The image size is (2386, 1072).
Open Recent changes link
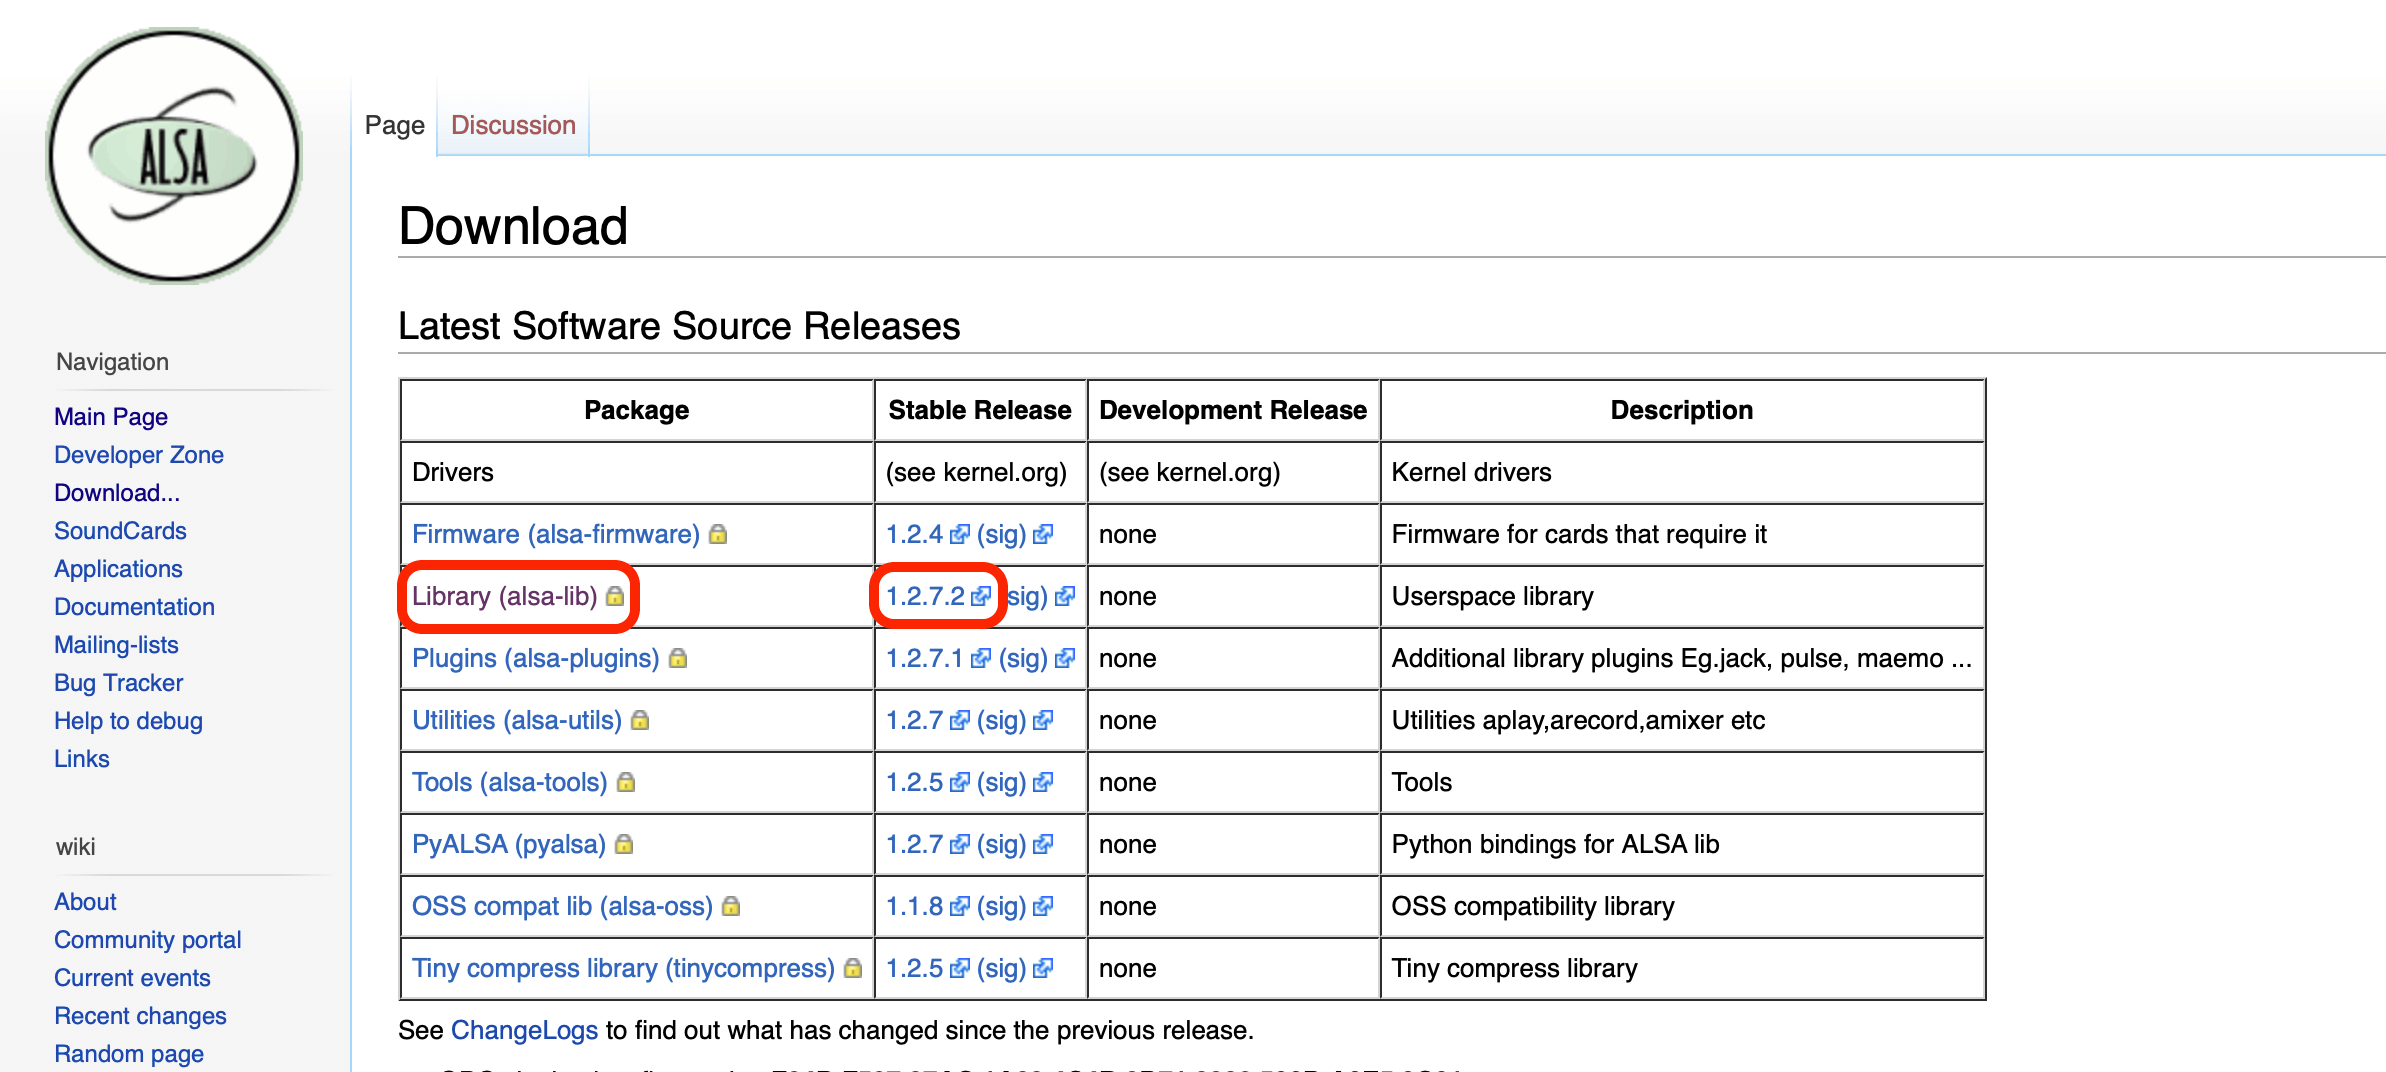pyautogui.click(x=140, y=1016)
